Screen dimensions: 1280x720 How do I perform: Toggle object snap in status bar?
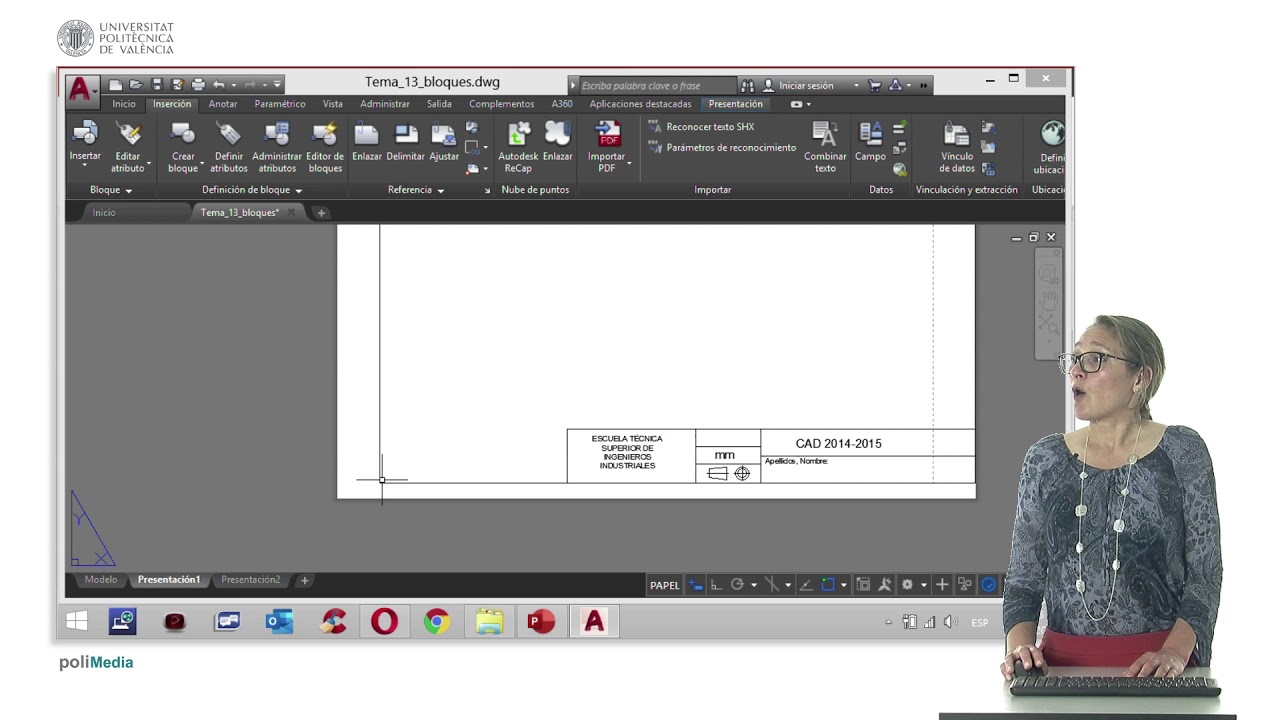[828, 585]
